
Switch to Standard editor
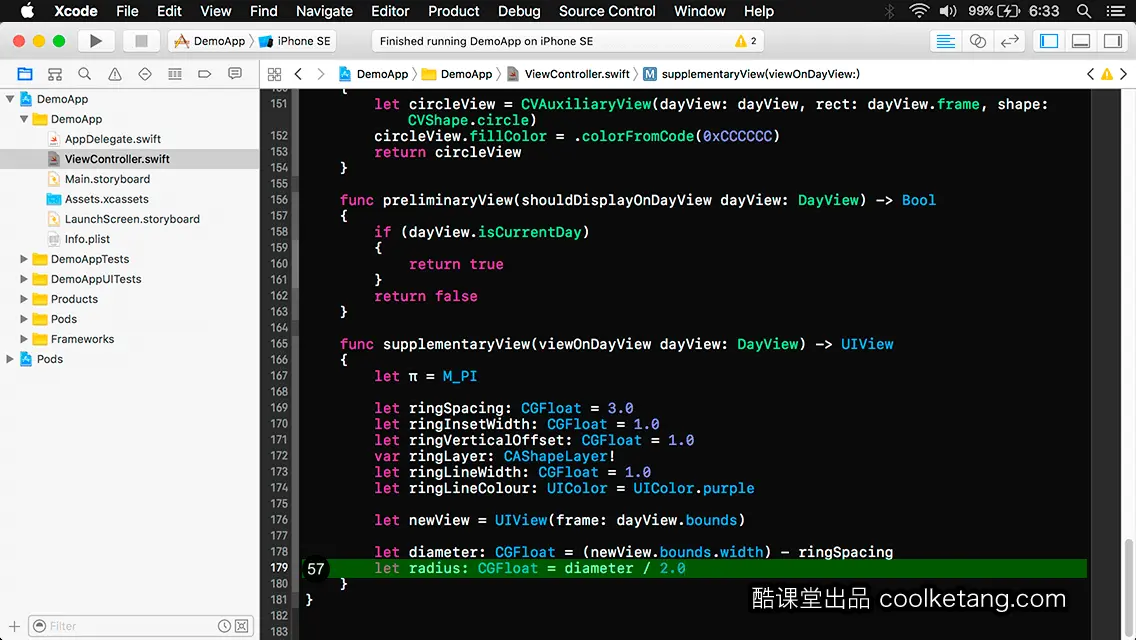[x=945, y=41]
